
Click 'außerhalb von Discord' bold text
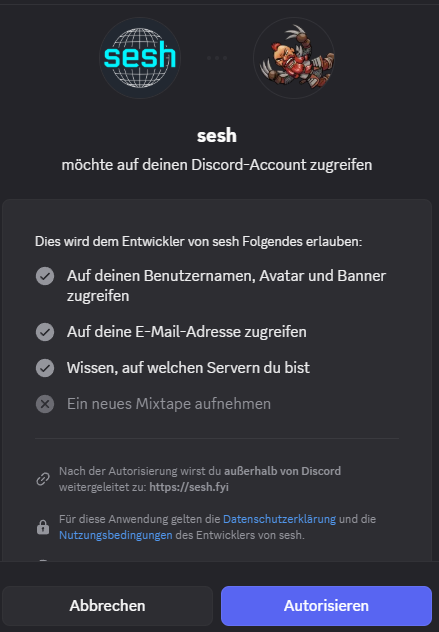pyautogui.click(x=283, y=471)
